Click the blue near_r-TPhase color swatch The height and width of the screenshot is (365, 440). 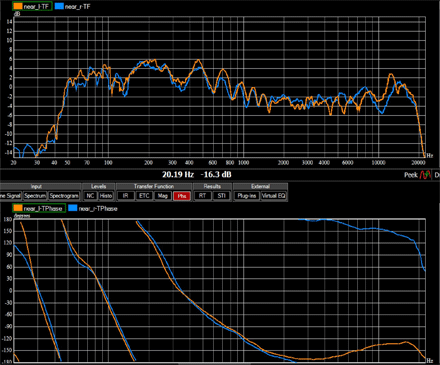pos(73,208)
